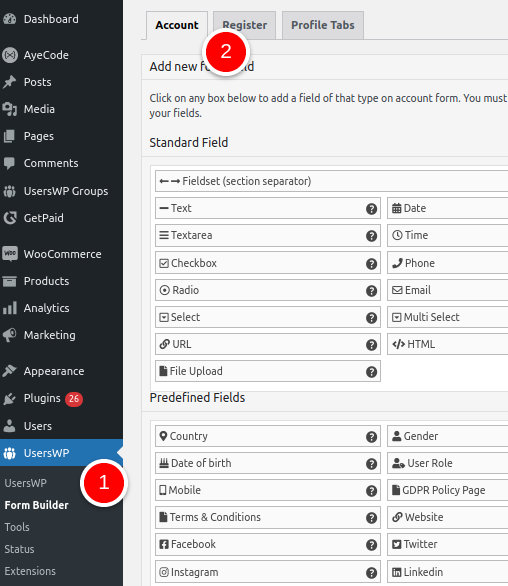Screen dimensions: 508x586
Task: Add the User Role predefined field
Action: 447,463
